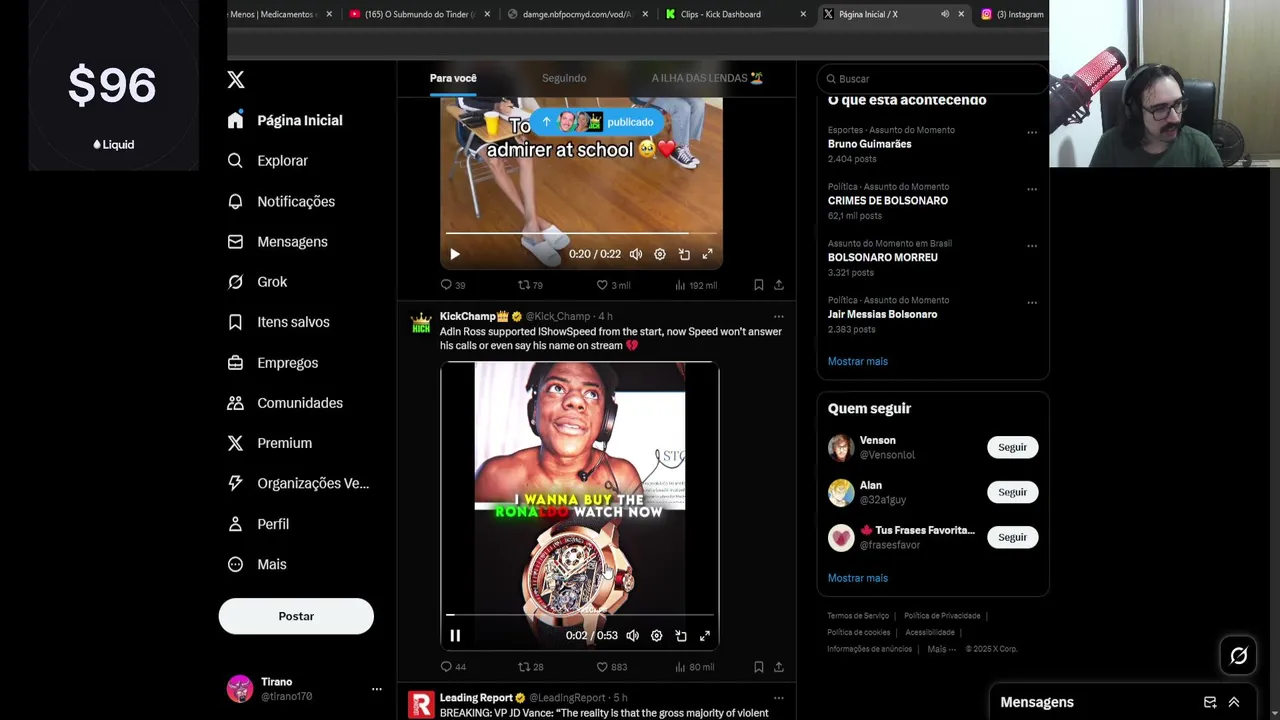Screen dimensions: 1280x720
Task: Open Grok in the sidebar
Action: pyautogui.click(x=257, y=282)
